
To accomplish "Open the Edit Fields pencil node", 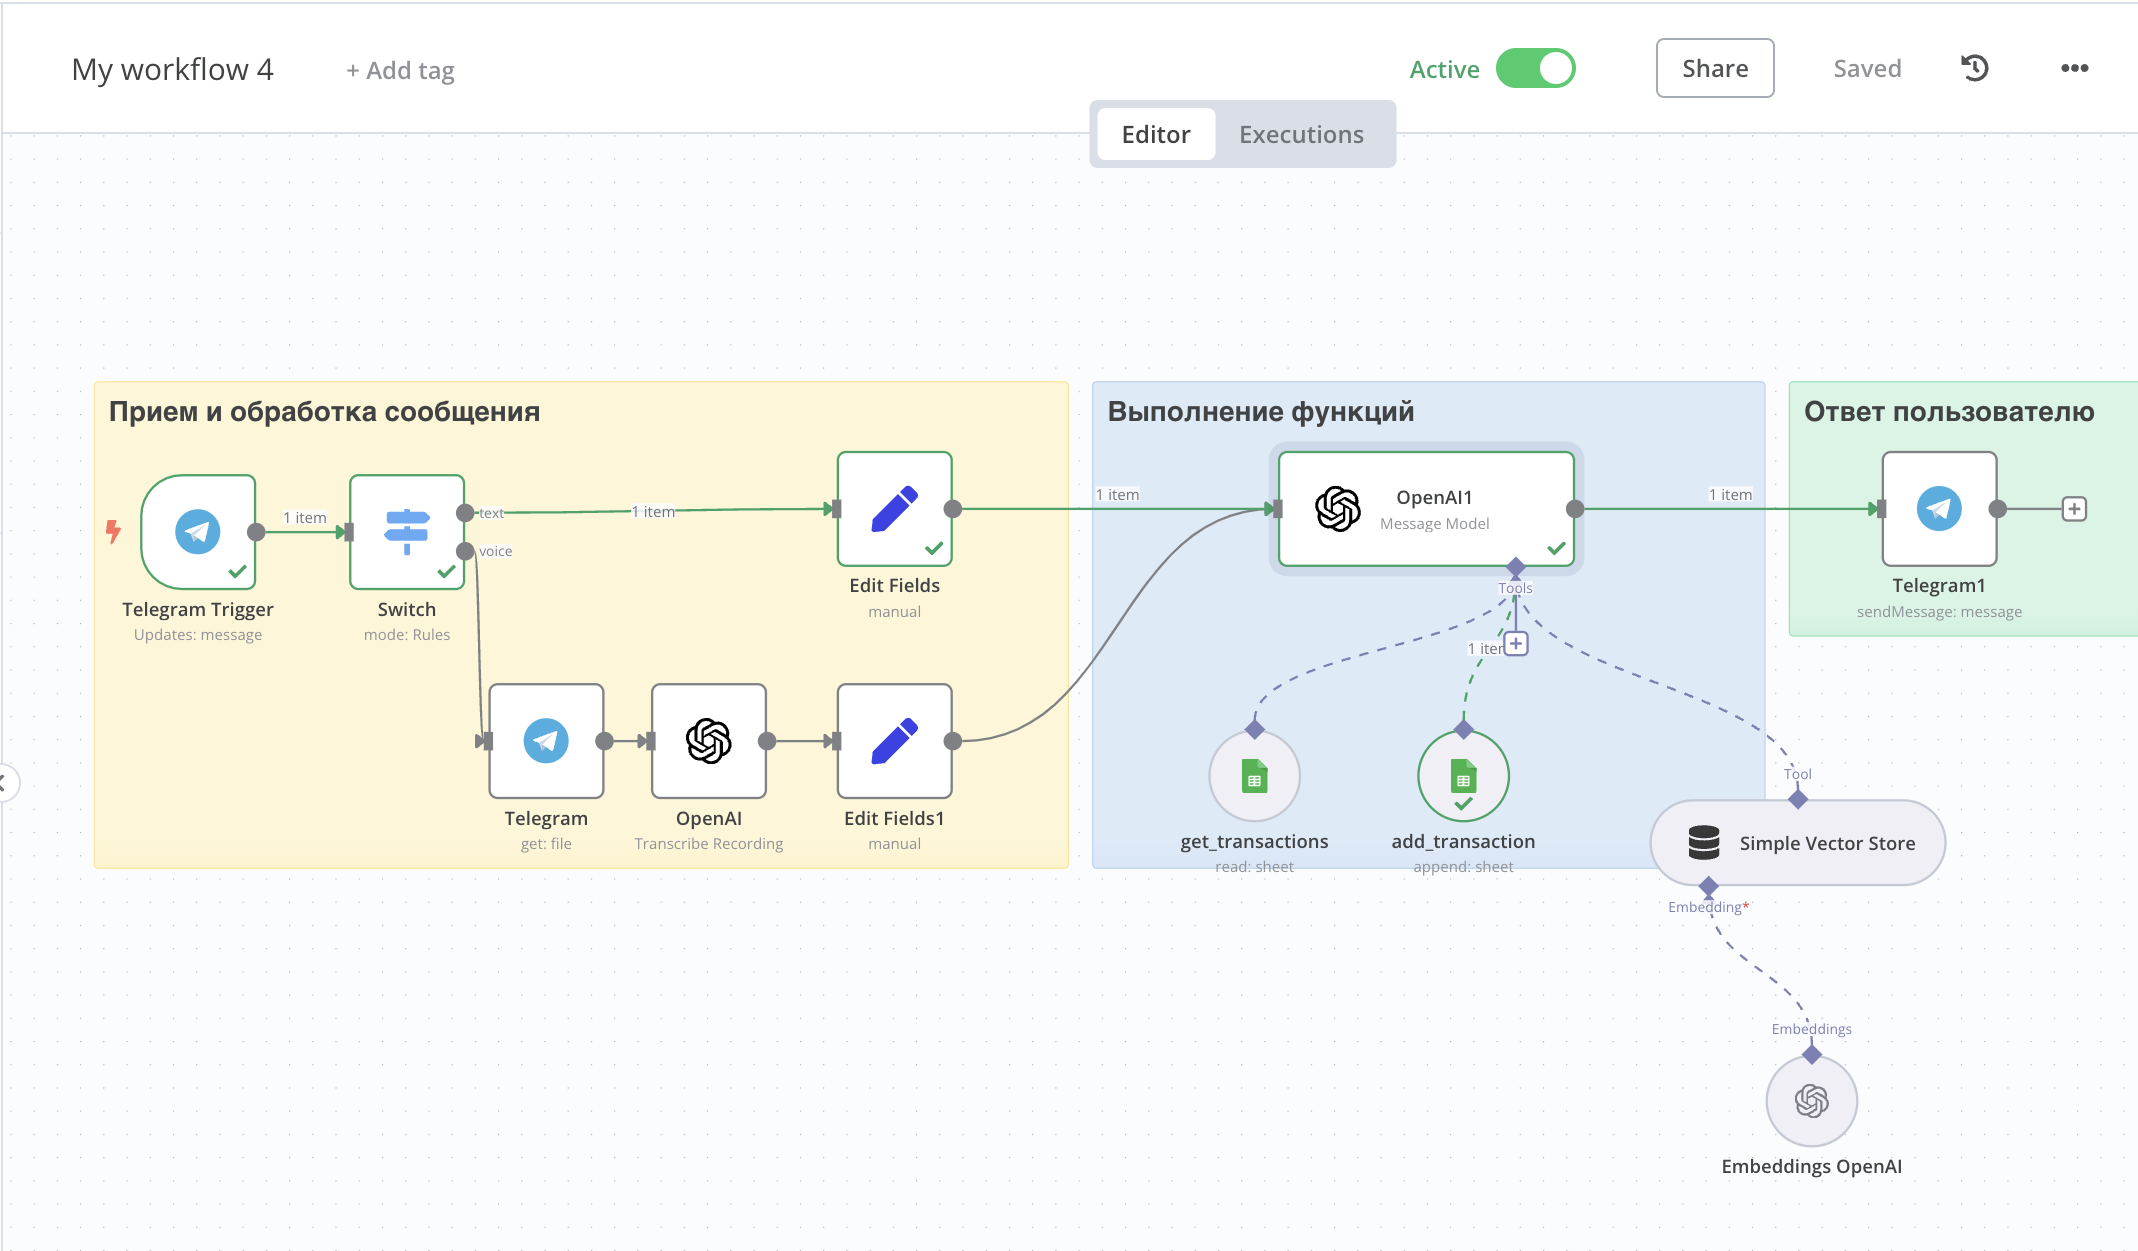I will 895,509.
